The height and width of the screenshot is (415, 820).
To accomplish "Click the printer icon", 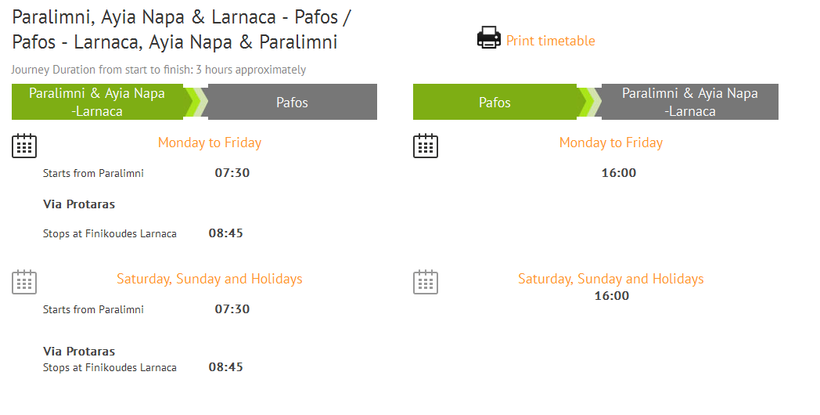I will coord(488,39).
